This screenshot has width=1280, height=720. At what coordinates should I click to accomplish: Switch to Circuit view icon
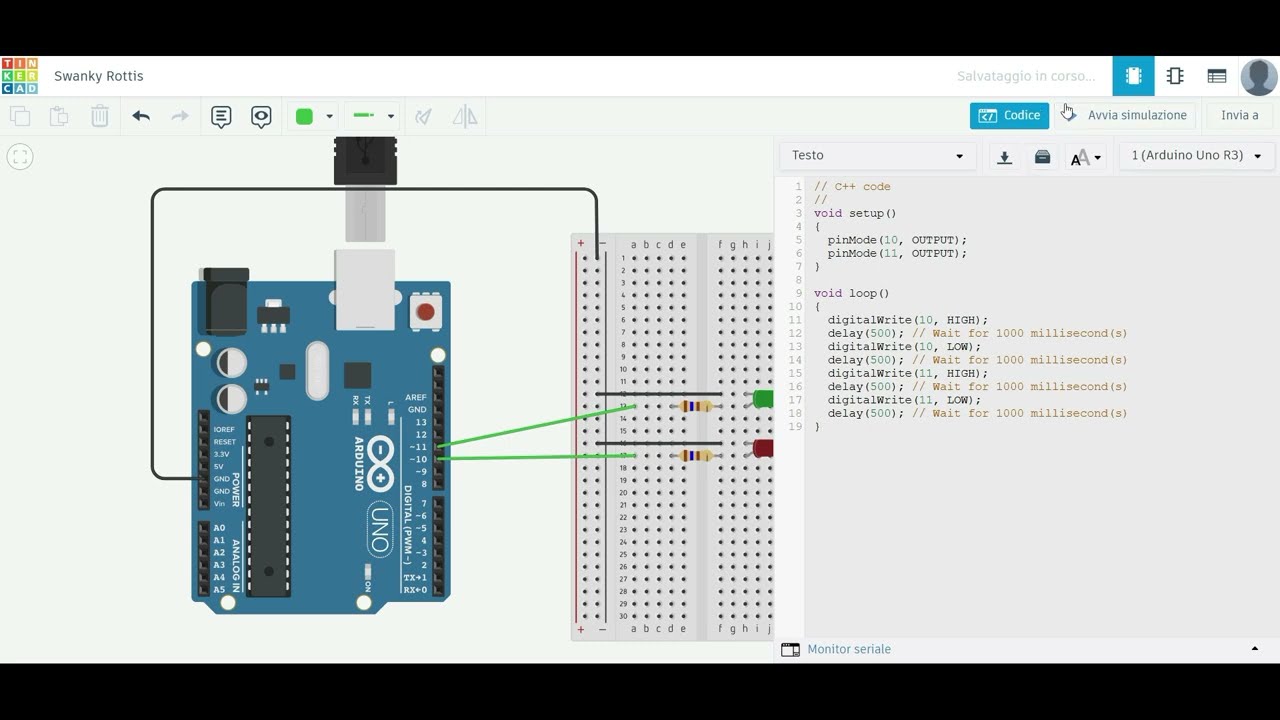coord(1133,76)
